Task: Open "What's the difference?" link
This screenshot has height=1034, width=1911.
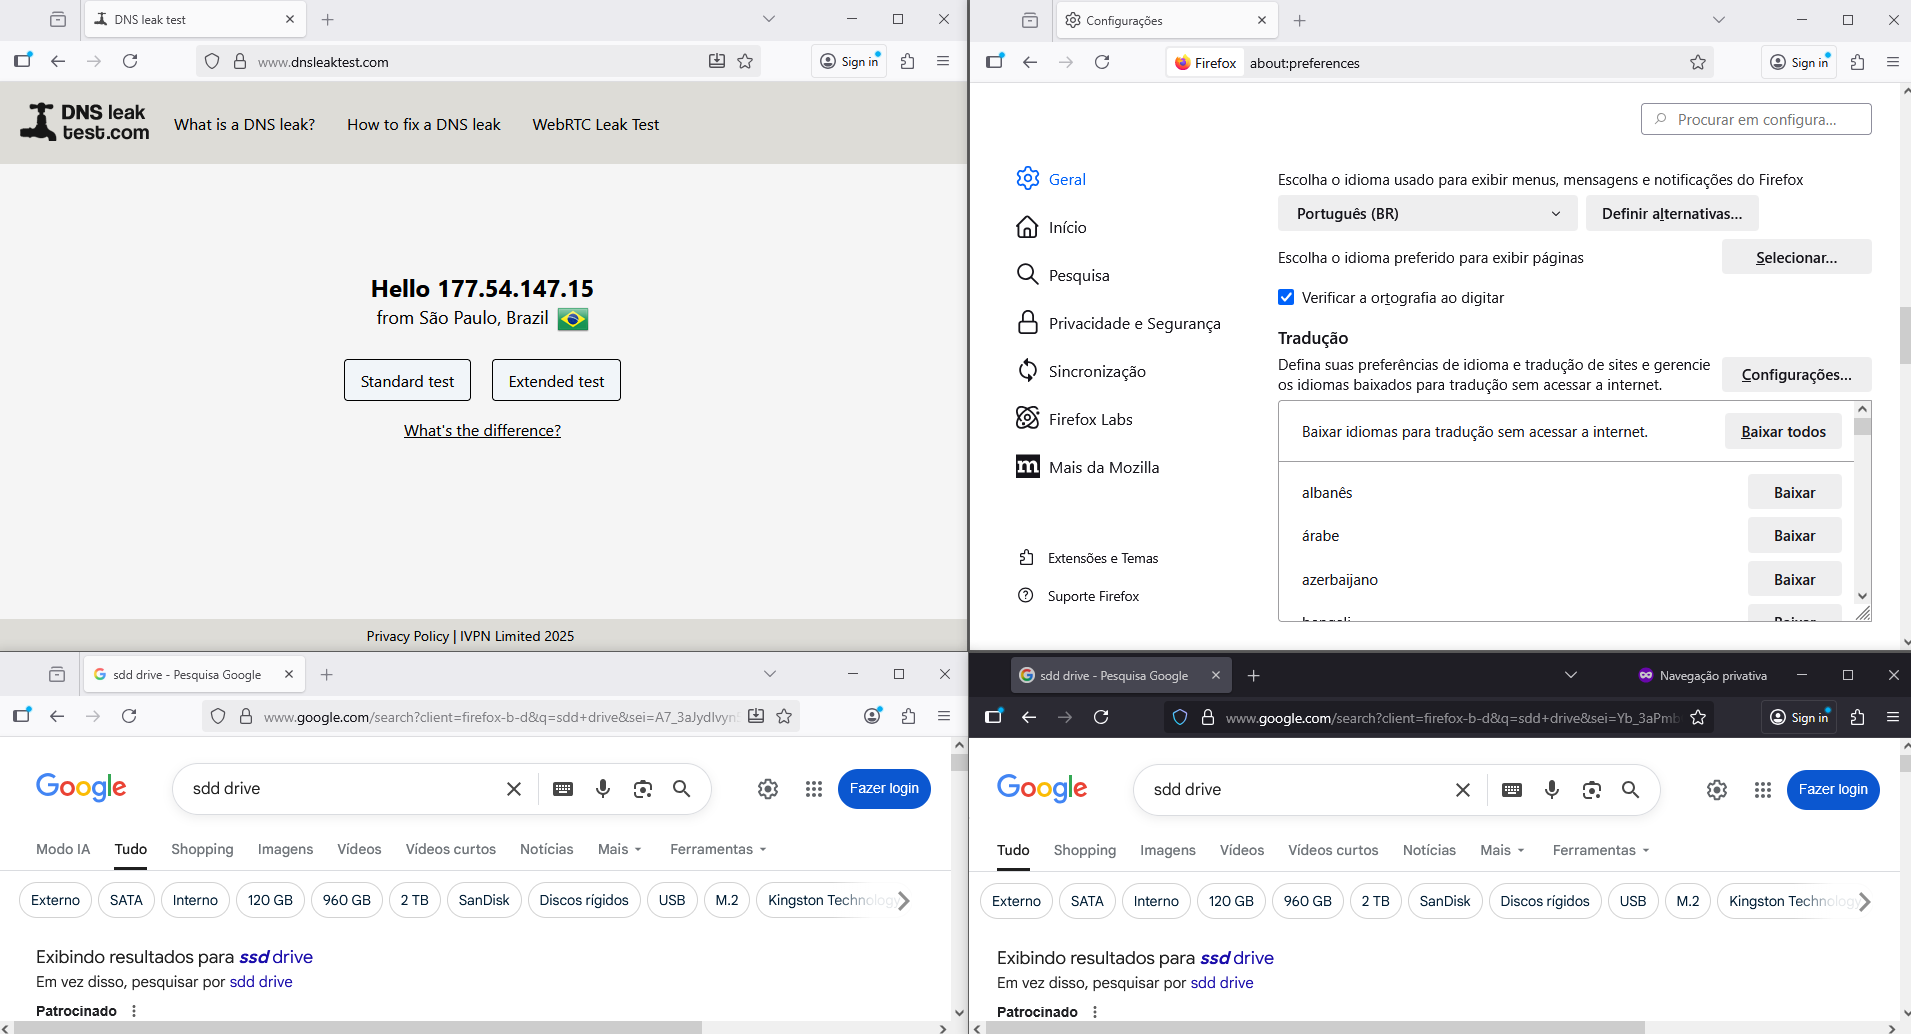Action: (x=482, y=431)
